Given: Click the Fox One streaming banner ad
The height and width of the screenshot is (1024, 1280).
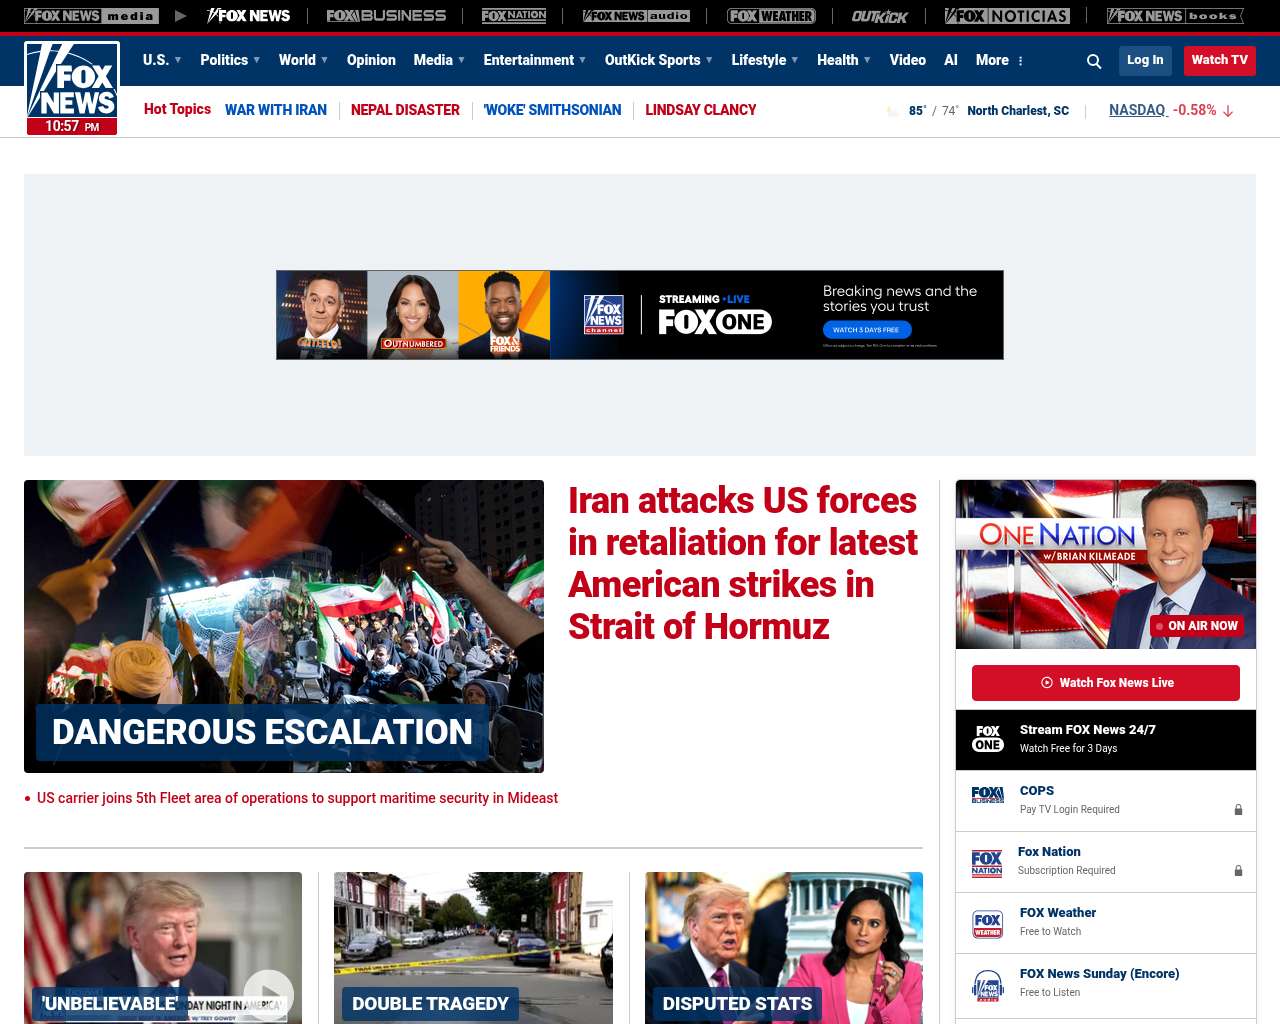Looking at the screenshot, I should point(640,315).
